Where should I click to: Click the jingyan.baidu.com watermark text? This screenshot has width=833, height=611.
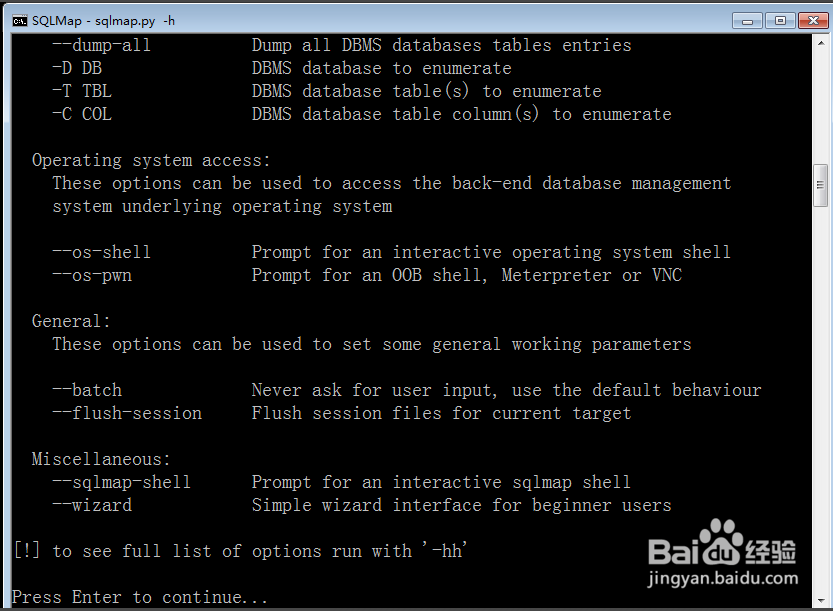[722, 578]
